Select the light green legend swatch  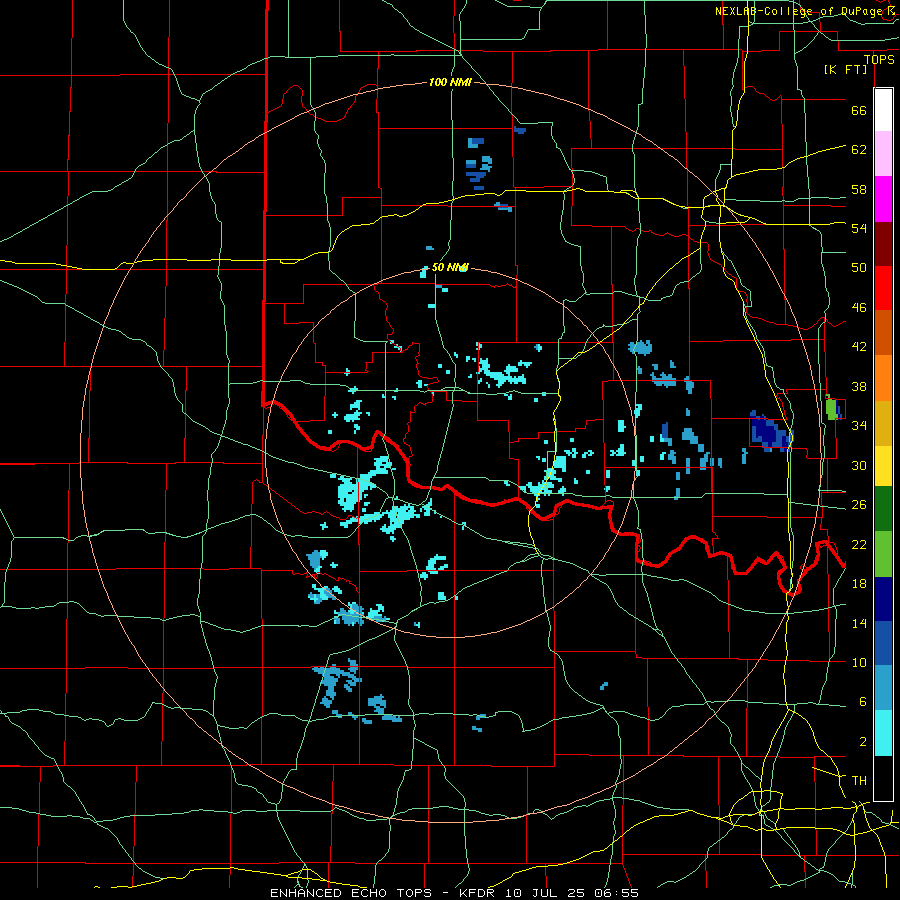tap(883, 554)
